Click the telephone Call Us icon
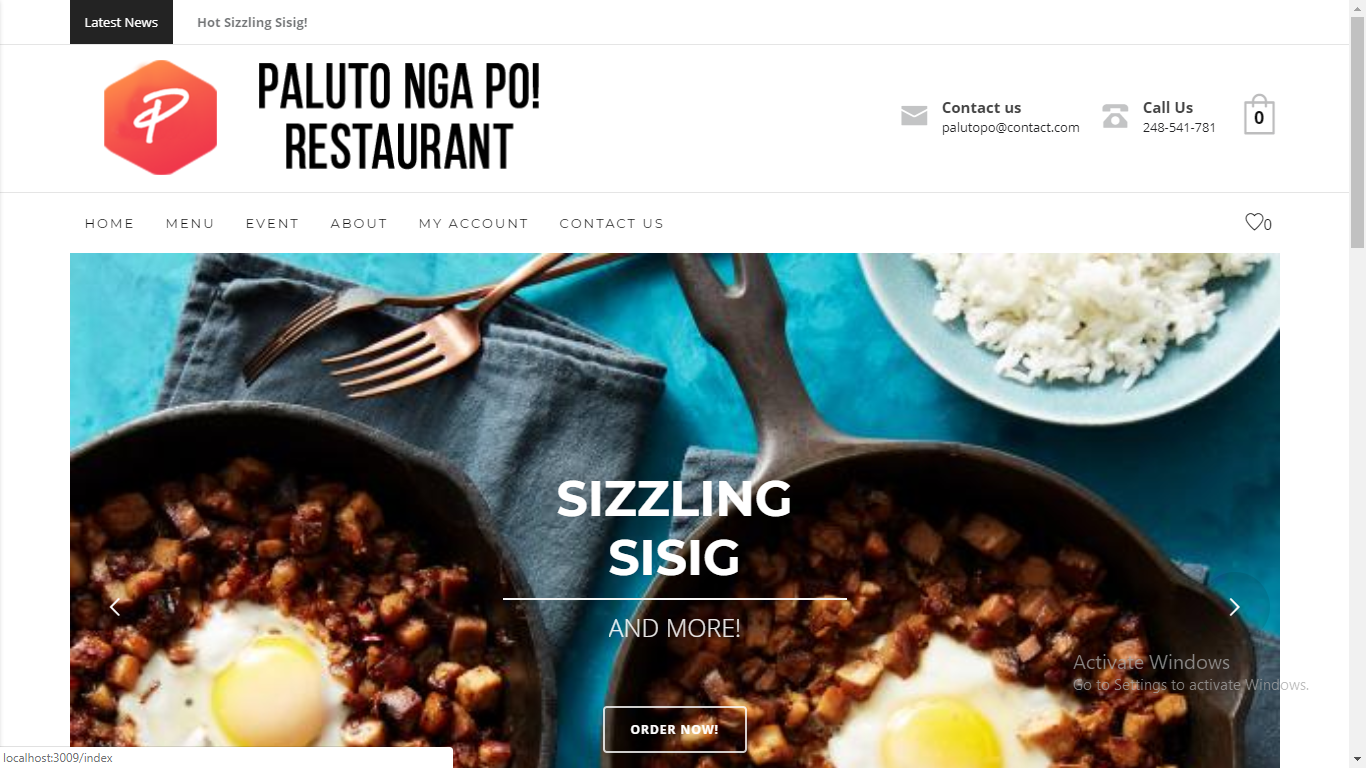 point(1115,116)
